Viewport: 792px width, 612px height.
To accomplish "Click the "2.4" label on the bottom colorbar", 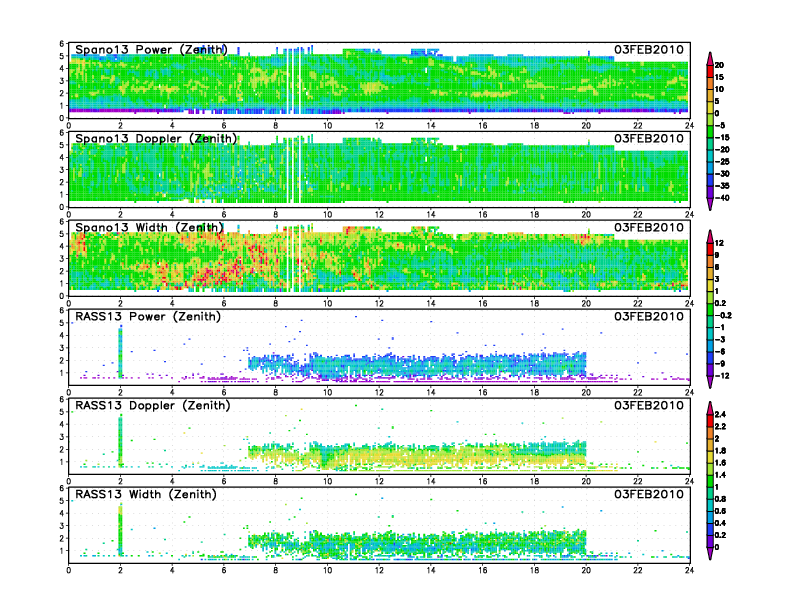I will coord(720,415).
